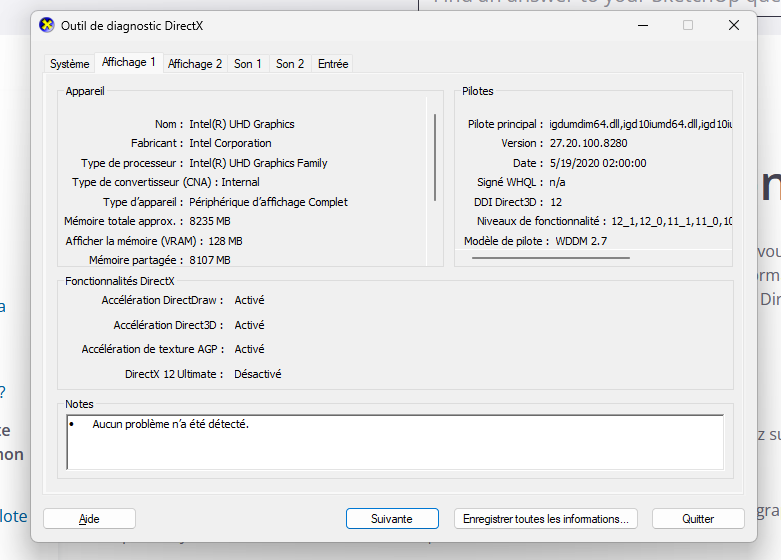Click the Mémoire totale approx. label

pyautogui.click(x=123, y=221)
